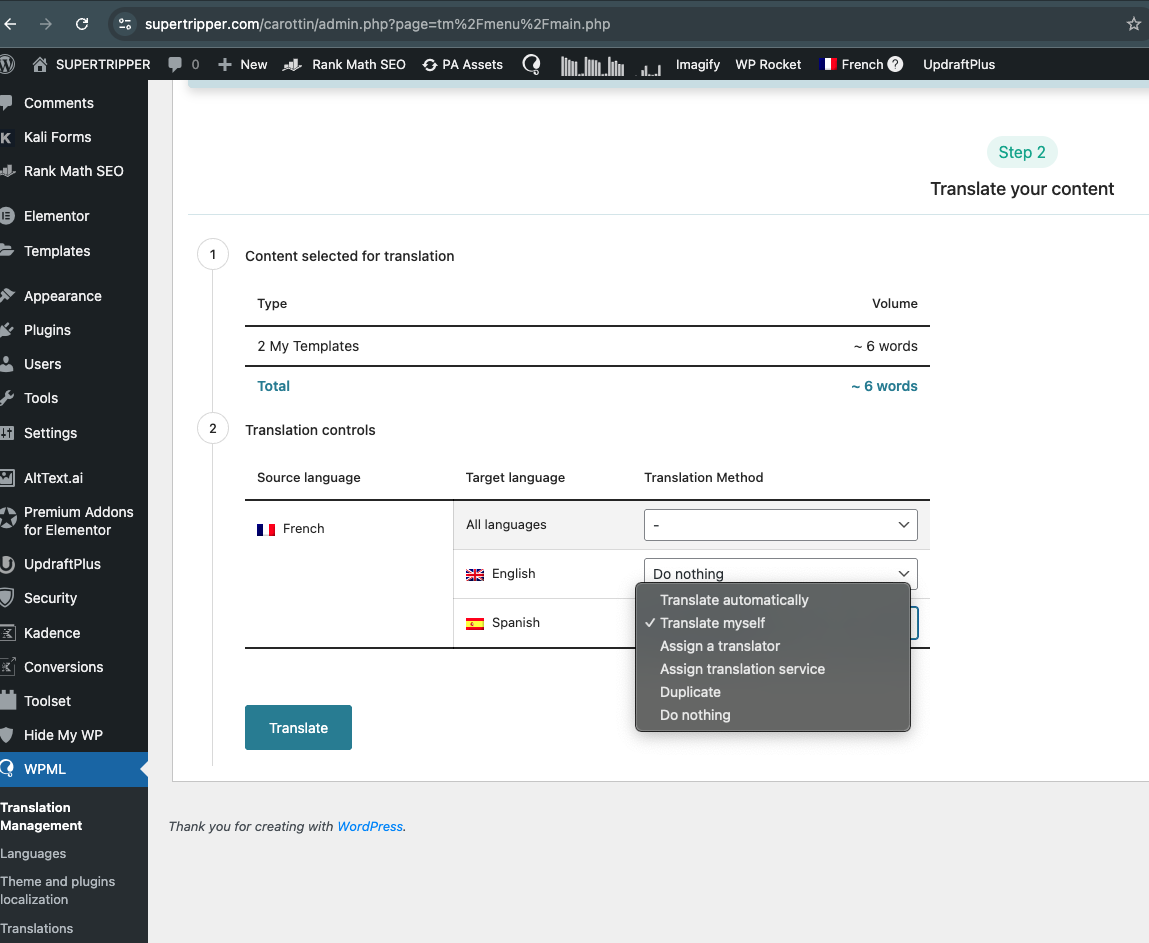This screenshot has width=1149, height=943.
Task: Click the browser forward arrow
Action: coord(45,24)
